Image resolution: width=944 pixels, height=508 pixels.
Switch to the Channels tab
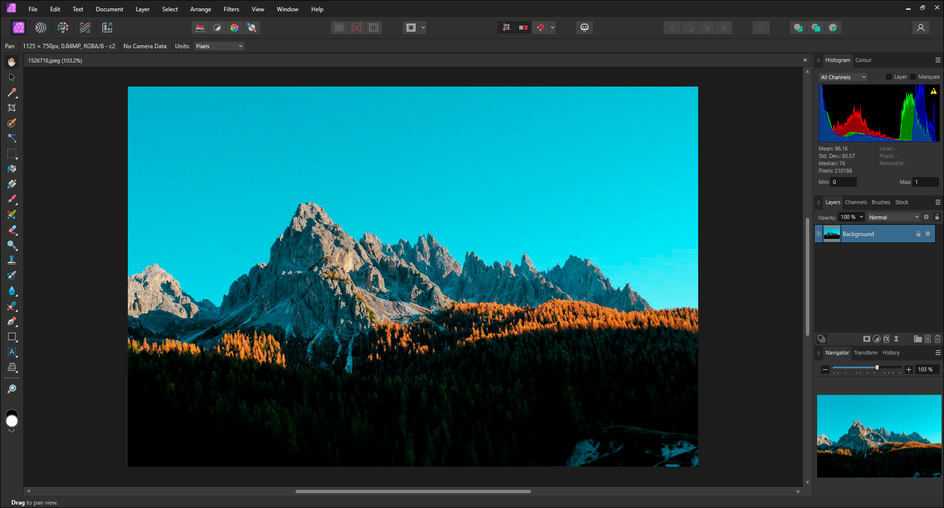tap(856, 202)
